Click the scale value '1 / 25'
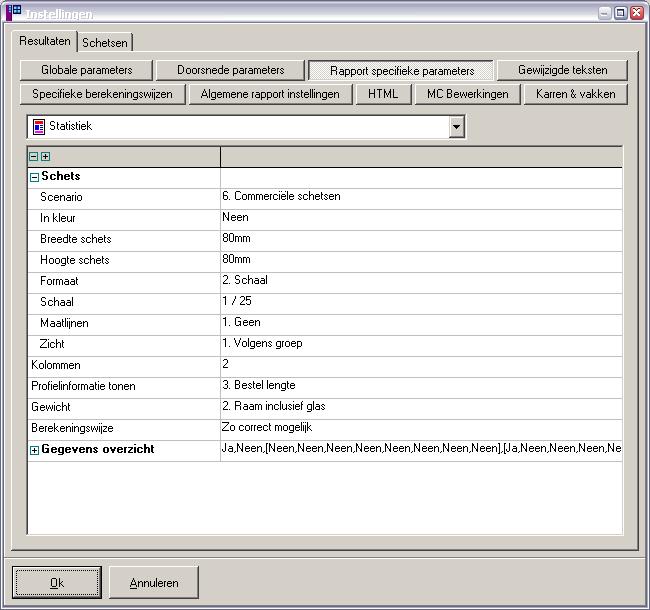The height and width of the screenshot is (610, 650). point(237,301)
